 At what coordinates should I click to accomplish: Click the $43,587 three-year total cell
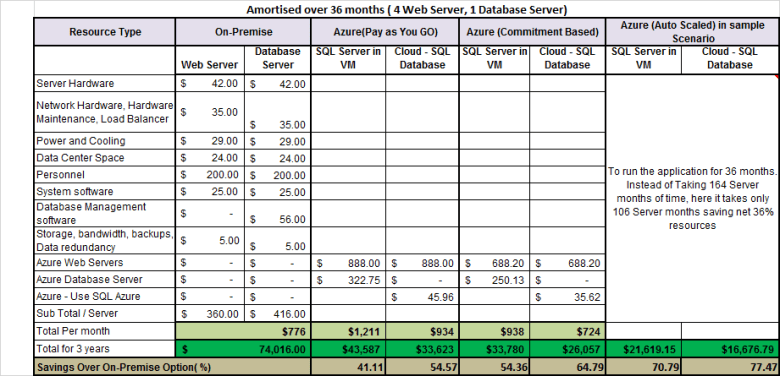tap(348, 349)
